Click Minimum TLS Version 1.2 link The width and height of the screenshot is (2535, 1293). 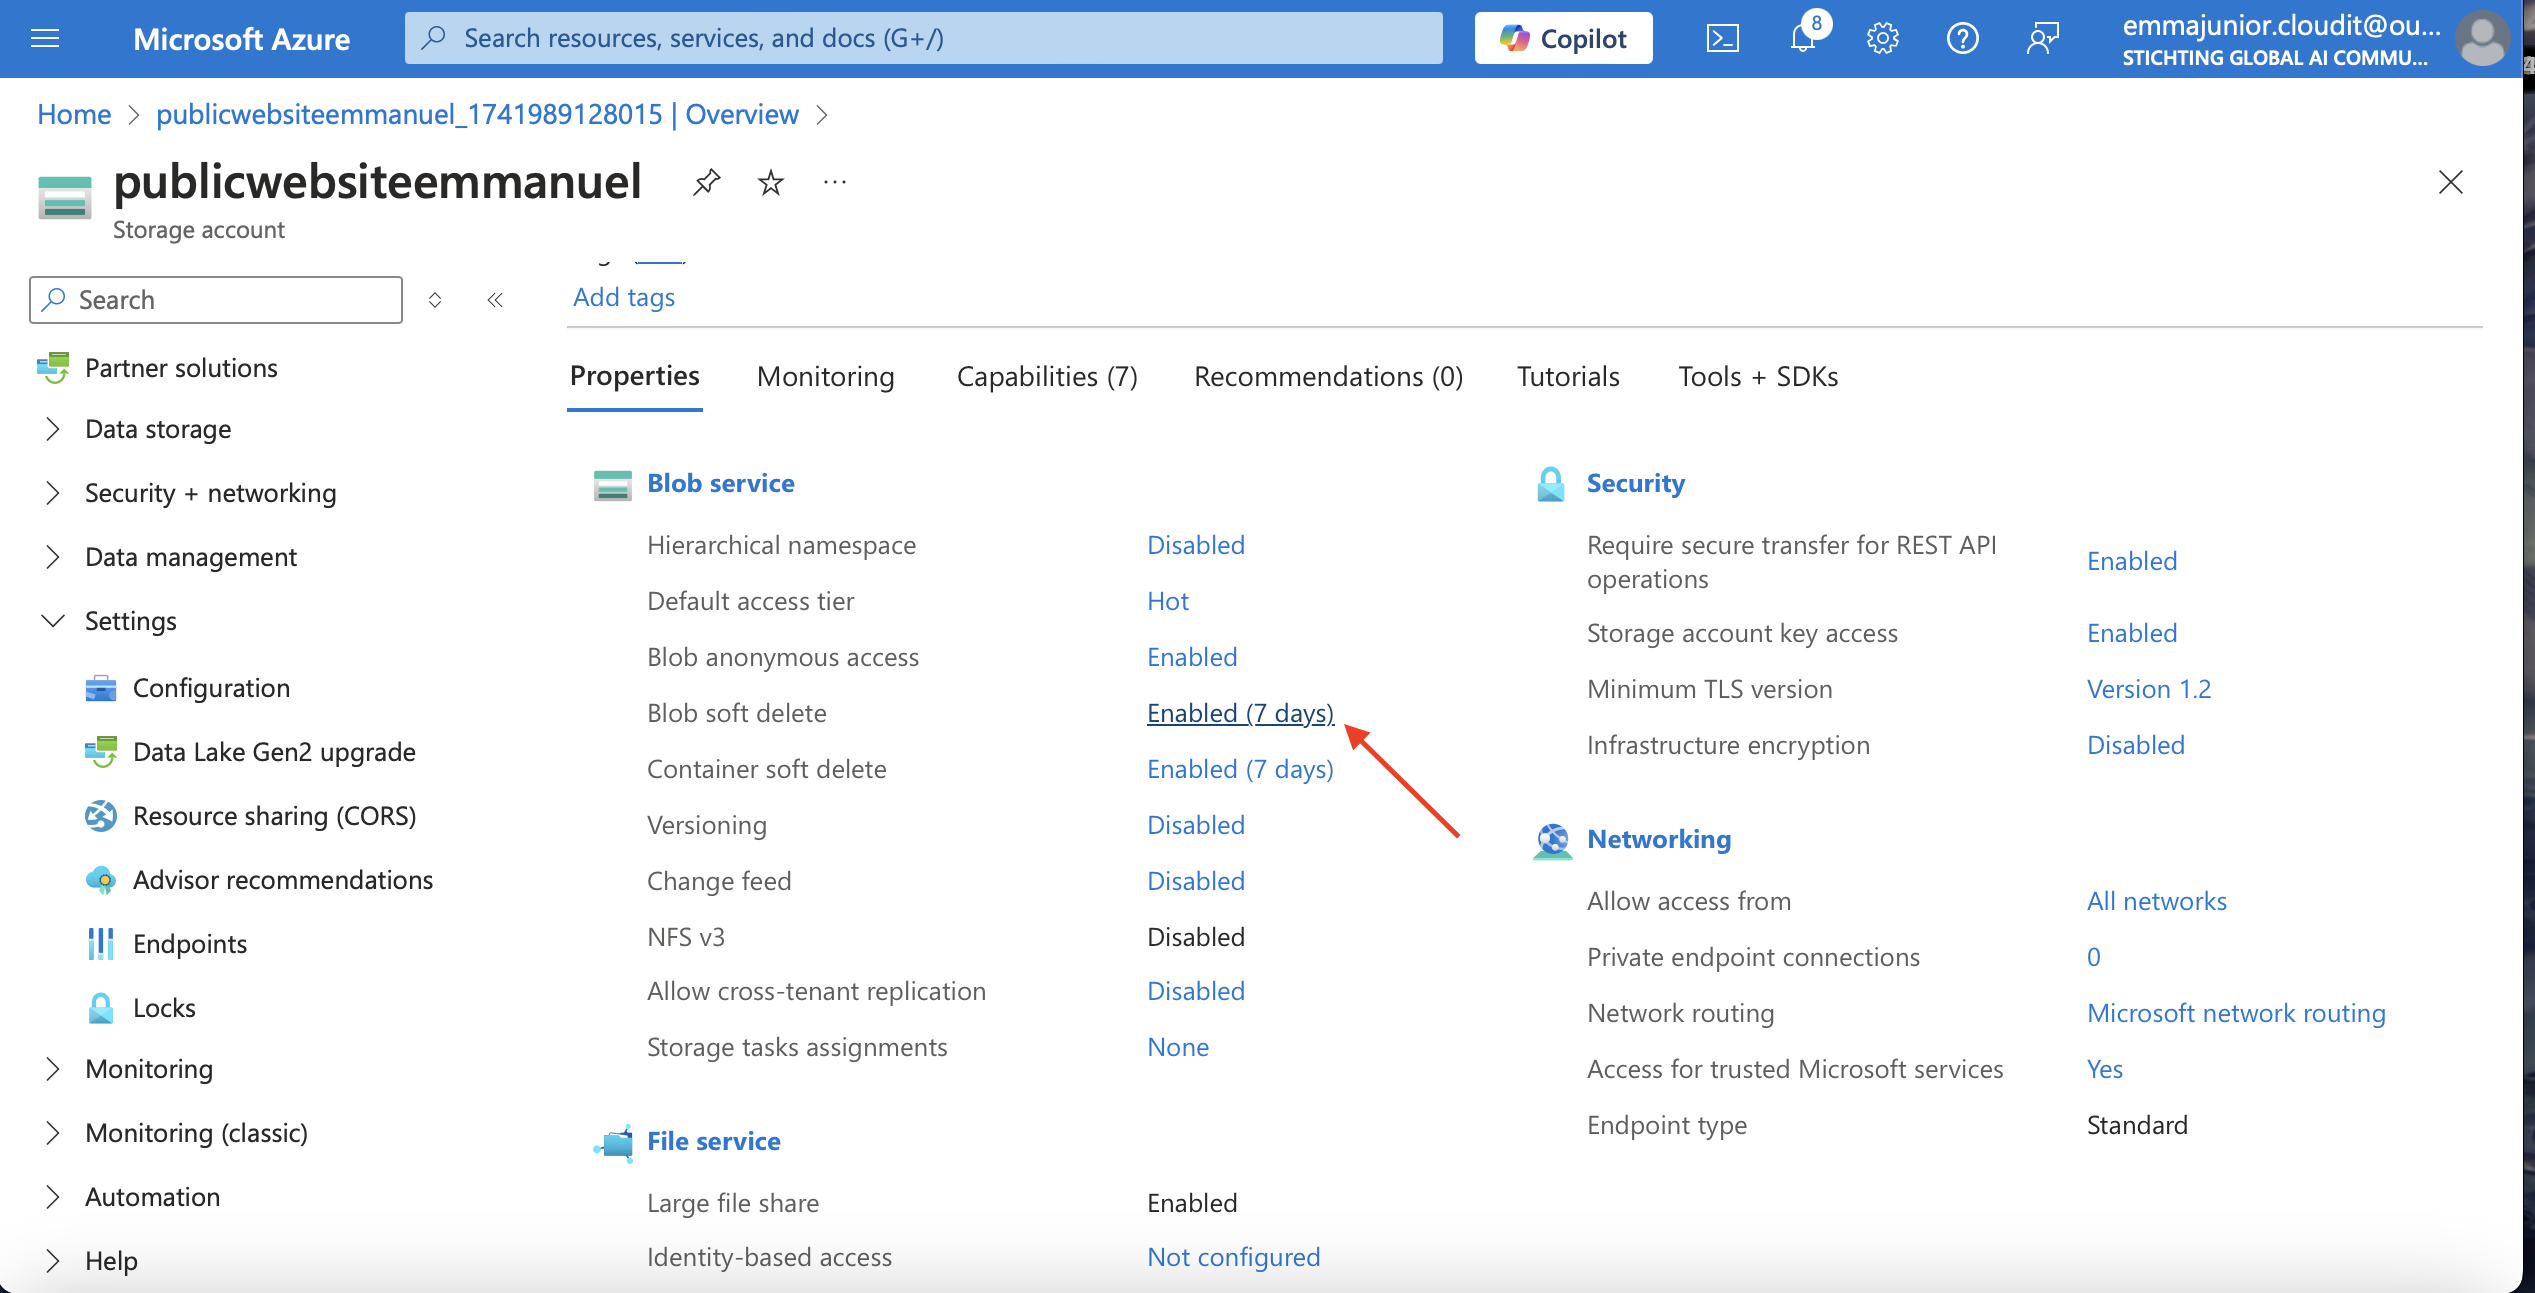click(x=2149, y=689)
